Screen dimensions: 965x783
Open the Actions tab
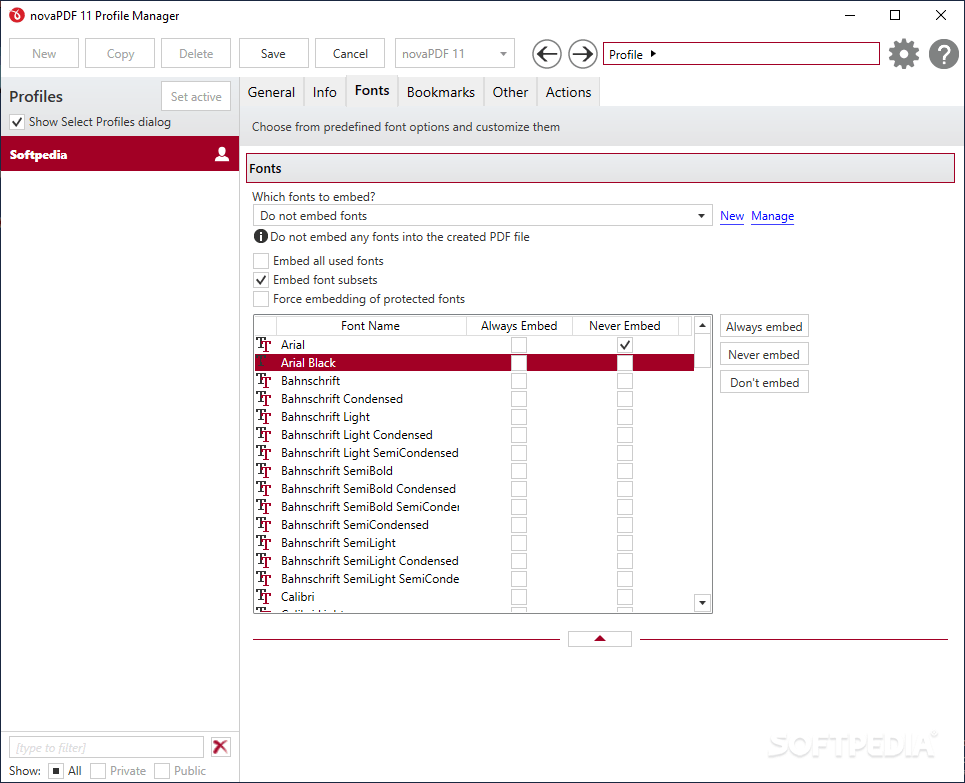point(568,92)
